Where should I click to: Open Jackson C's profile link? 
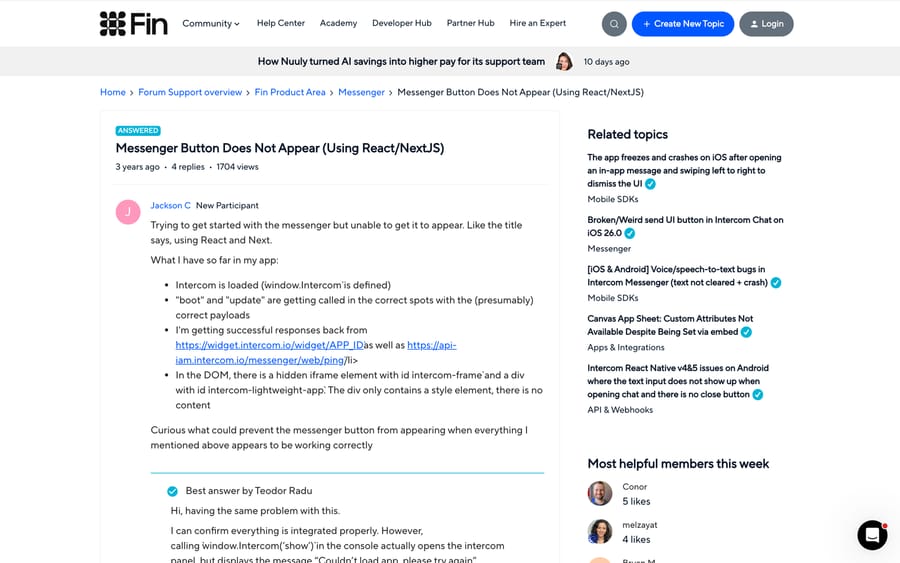tap(170, 205)
